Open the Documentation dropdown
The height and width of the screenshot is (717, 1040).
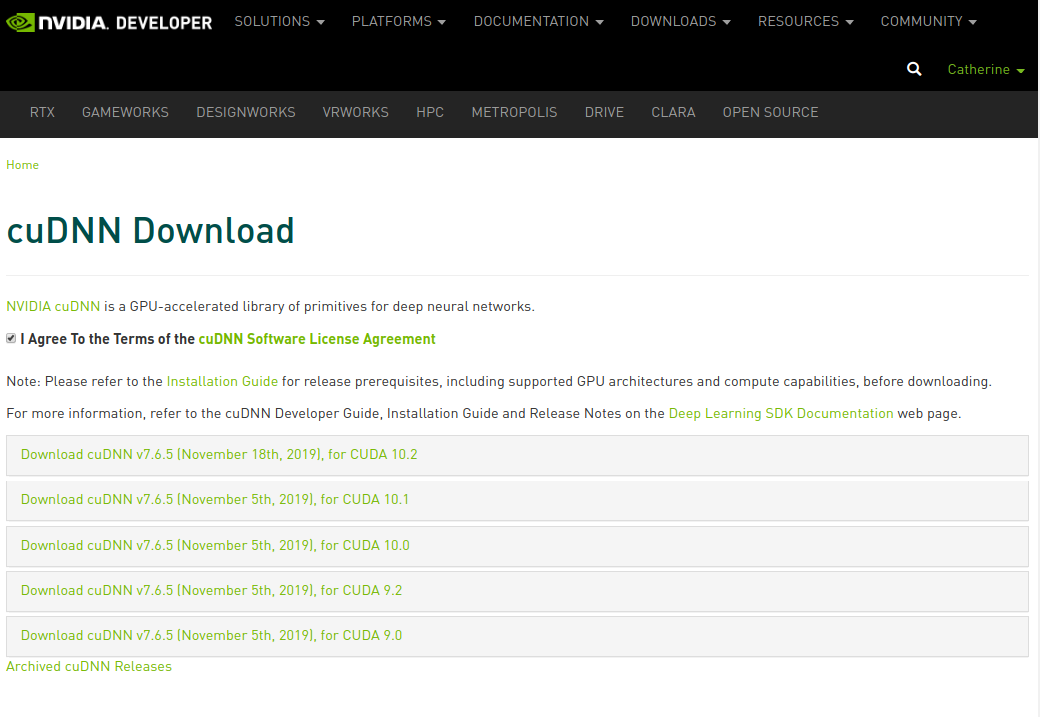[539, 21]
